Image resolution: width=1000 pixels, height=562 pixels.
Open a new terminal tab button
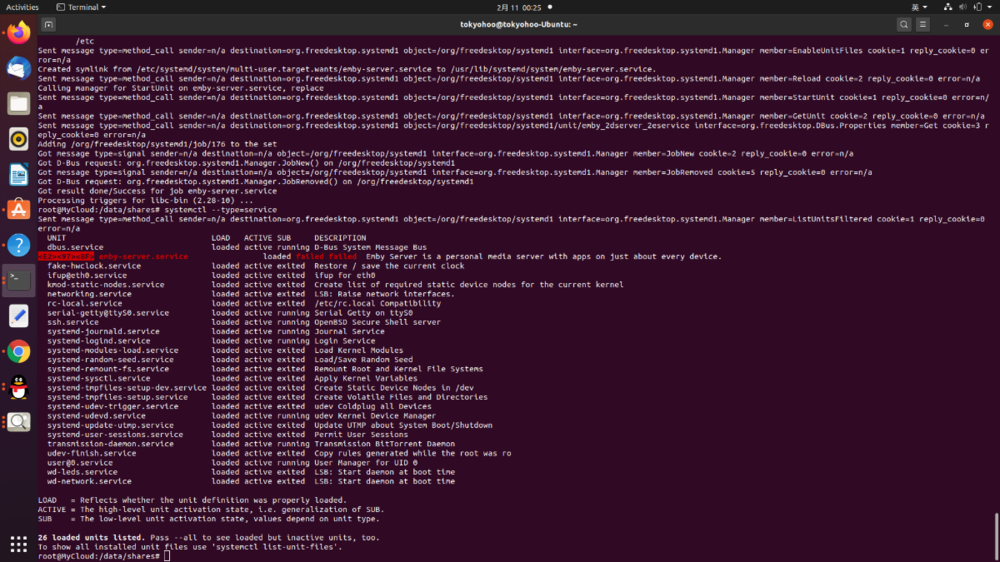[x=48, y=24]
